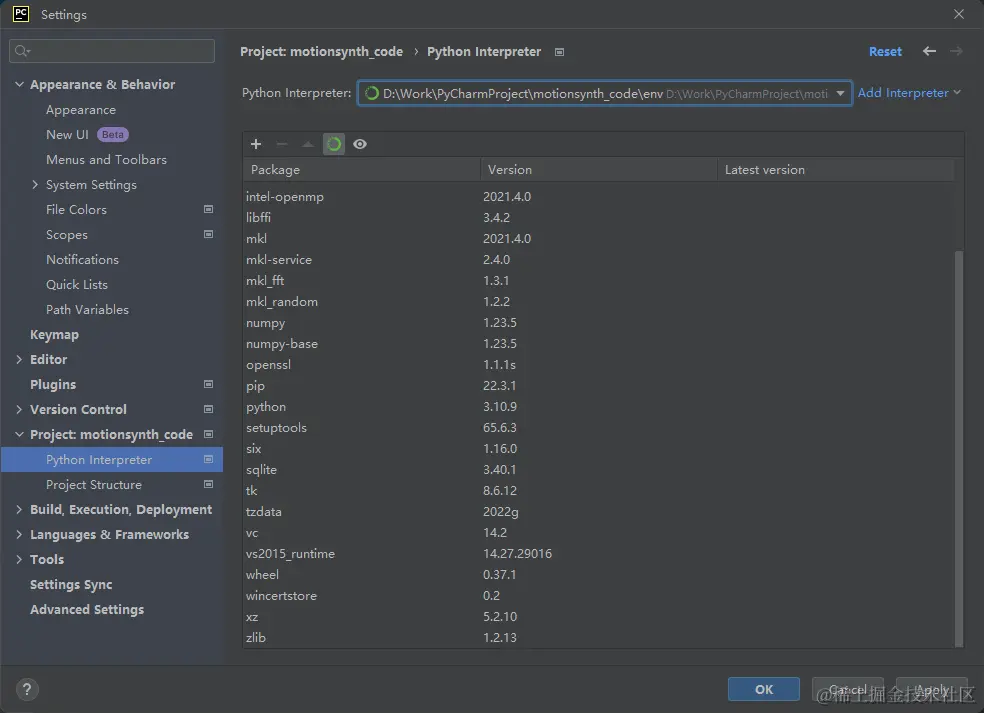The width and height of the screenshot is (984, 713).
Task: Click the Apply button
Action: (932, 689)
